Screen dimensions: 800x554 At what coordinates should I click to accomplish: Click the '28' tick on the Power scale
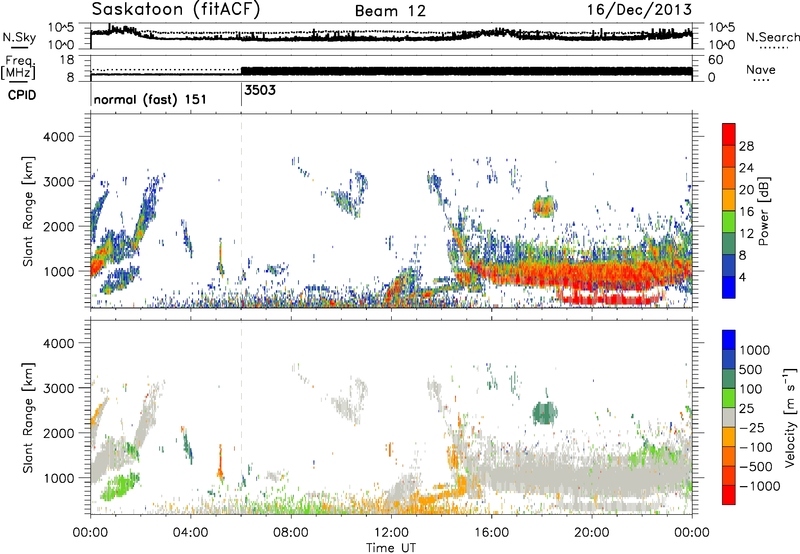[x=746, y=146]
